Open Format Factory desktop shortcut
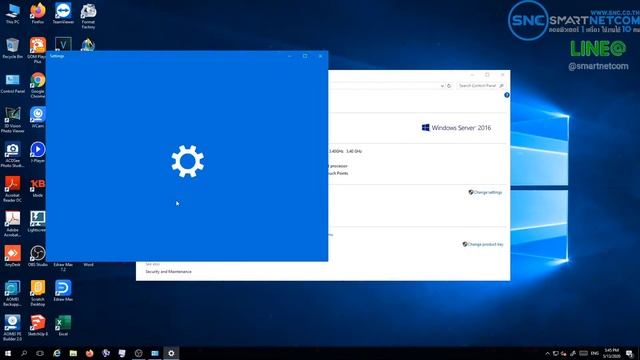The width and height of the screenshot is (640, 360). pyautogui.click(x=88, y=16)
